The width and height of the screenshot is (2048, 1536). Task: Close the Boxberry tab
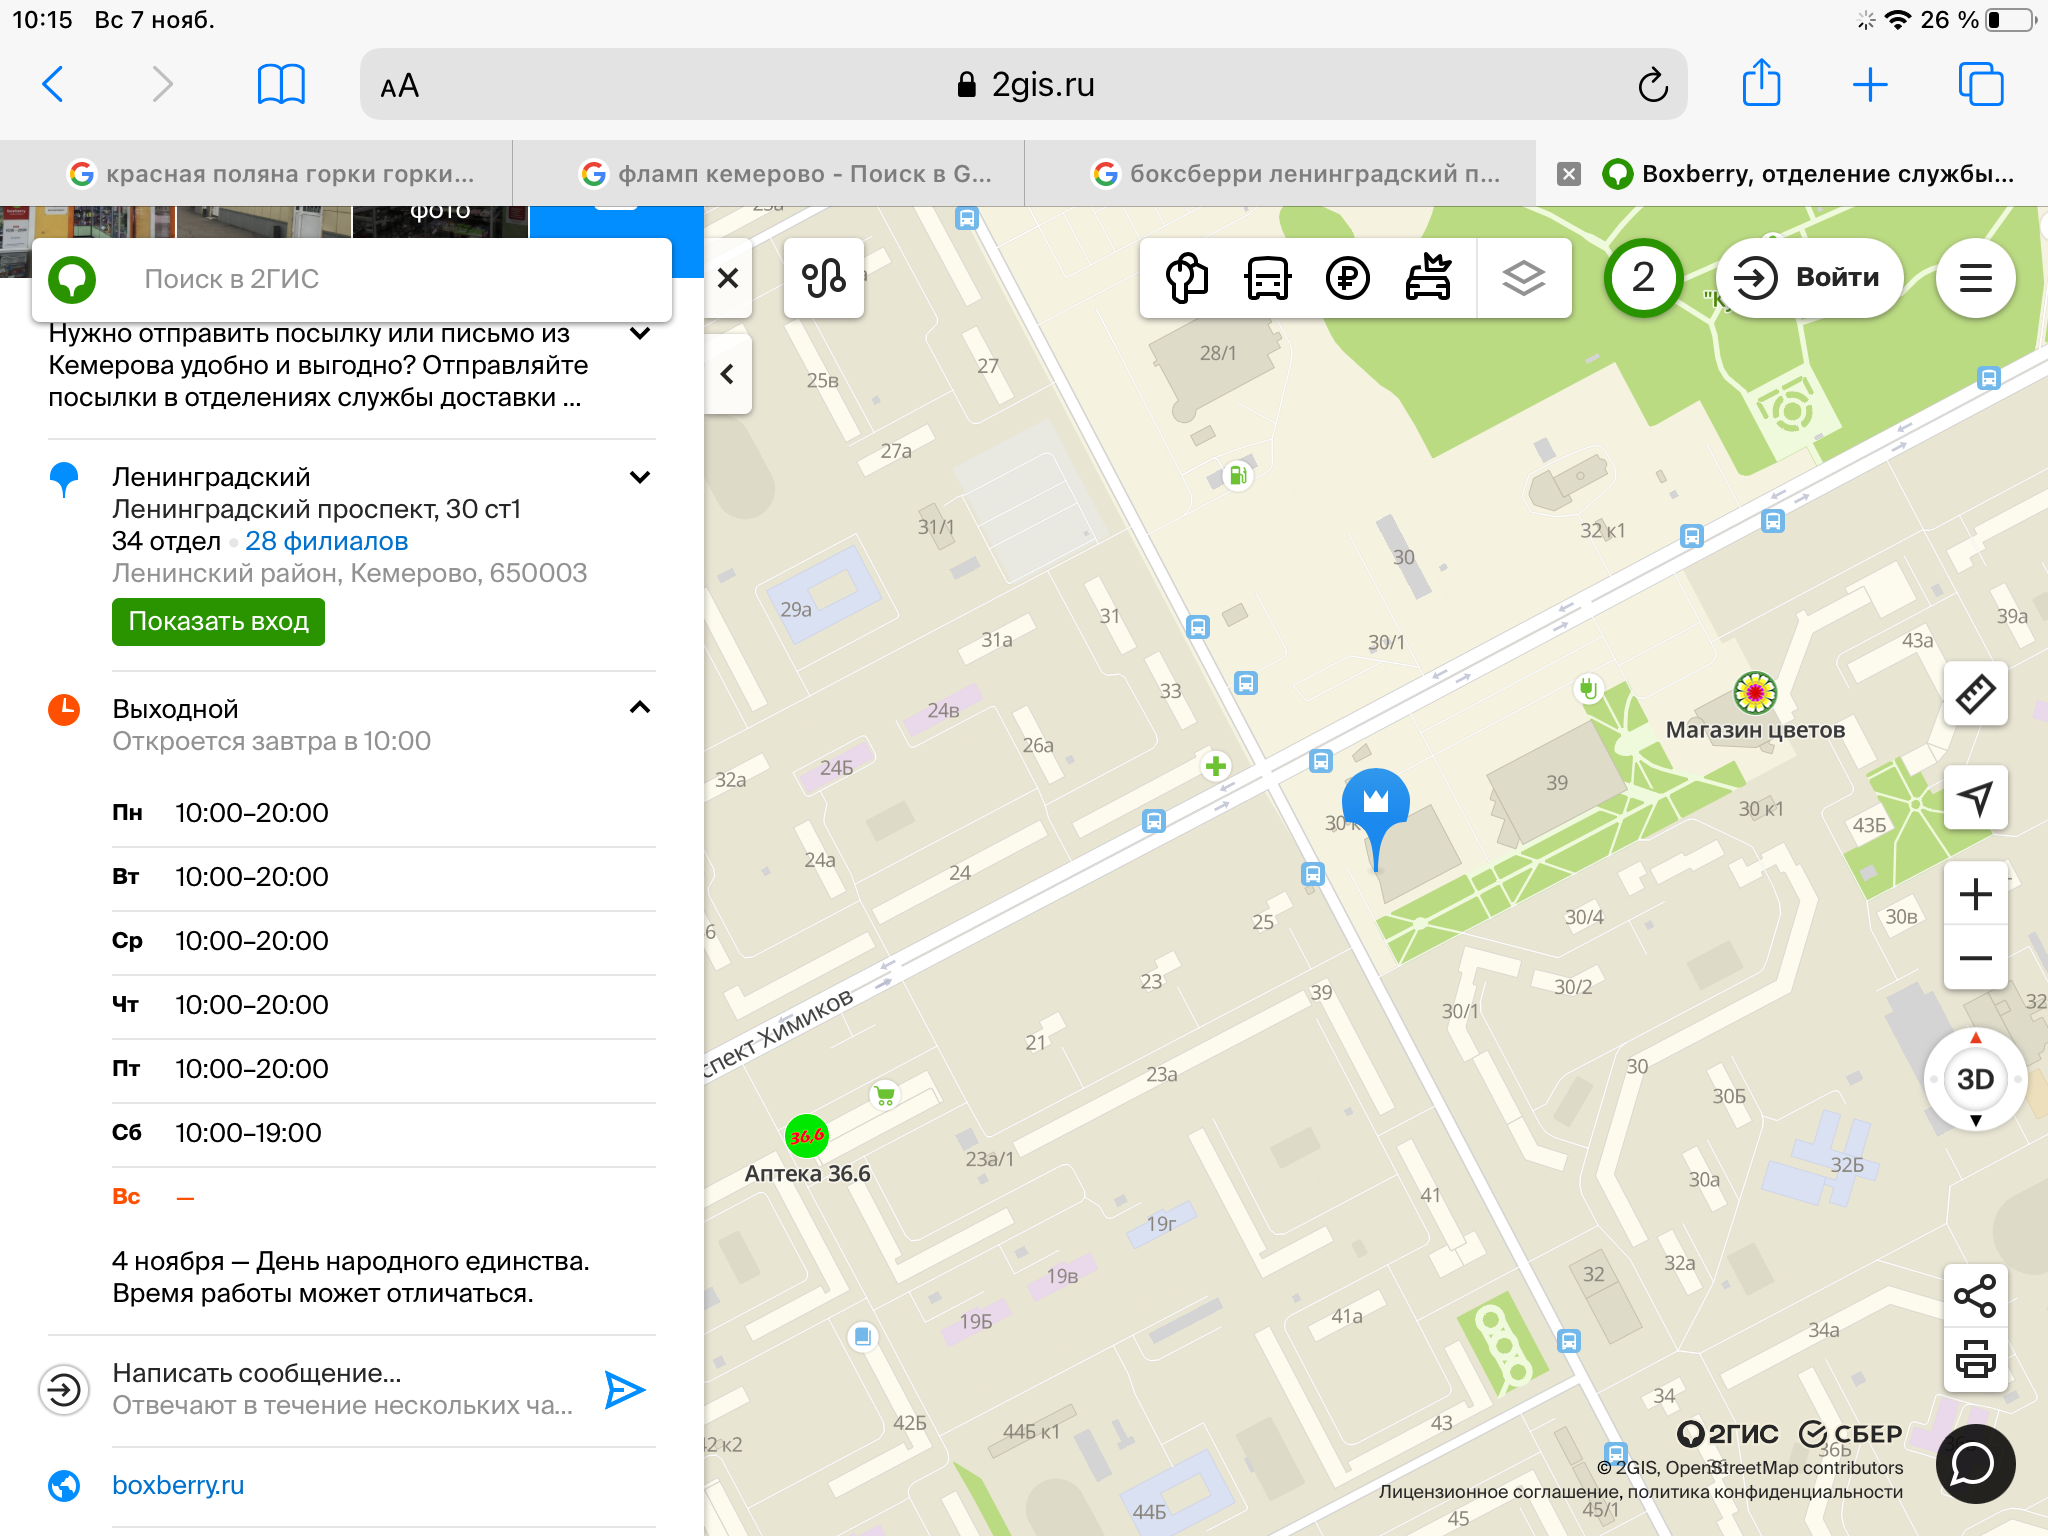point(1569,174)
